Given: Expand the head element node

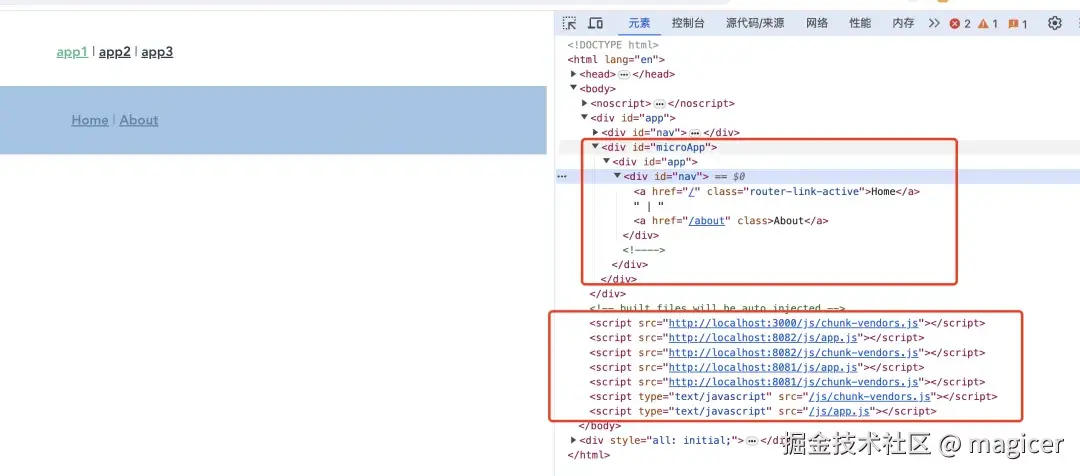Looking at the screenshot, I should 573,74.
